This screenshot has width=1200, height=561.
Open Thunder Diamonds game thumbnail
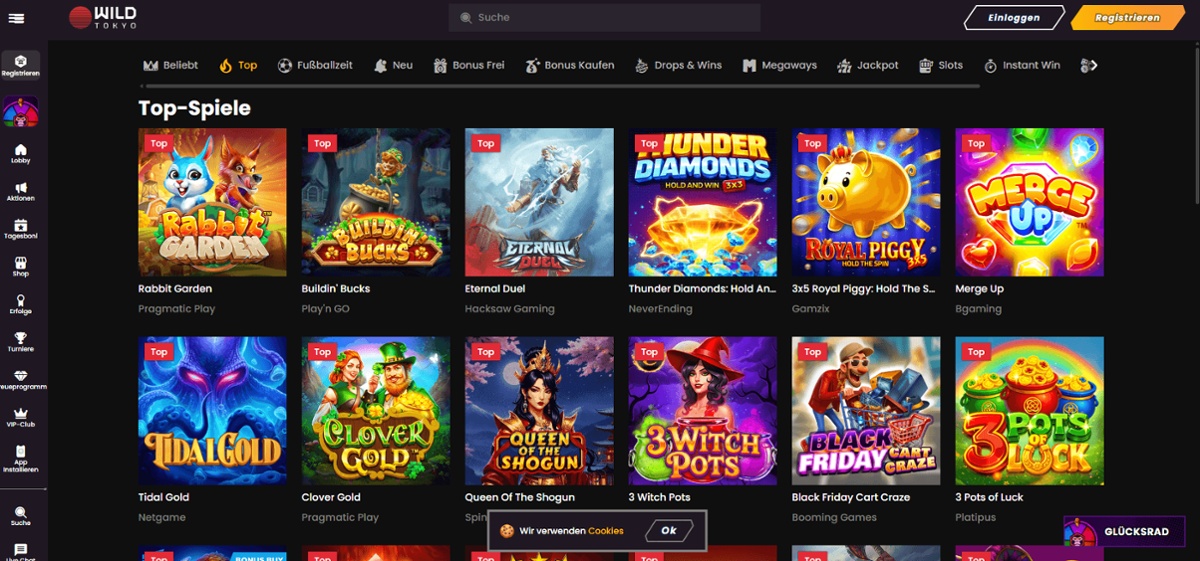click(x=703, y=202)
